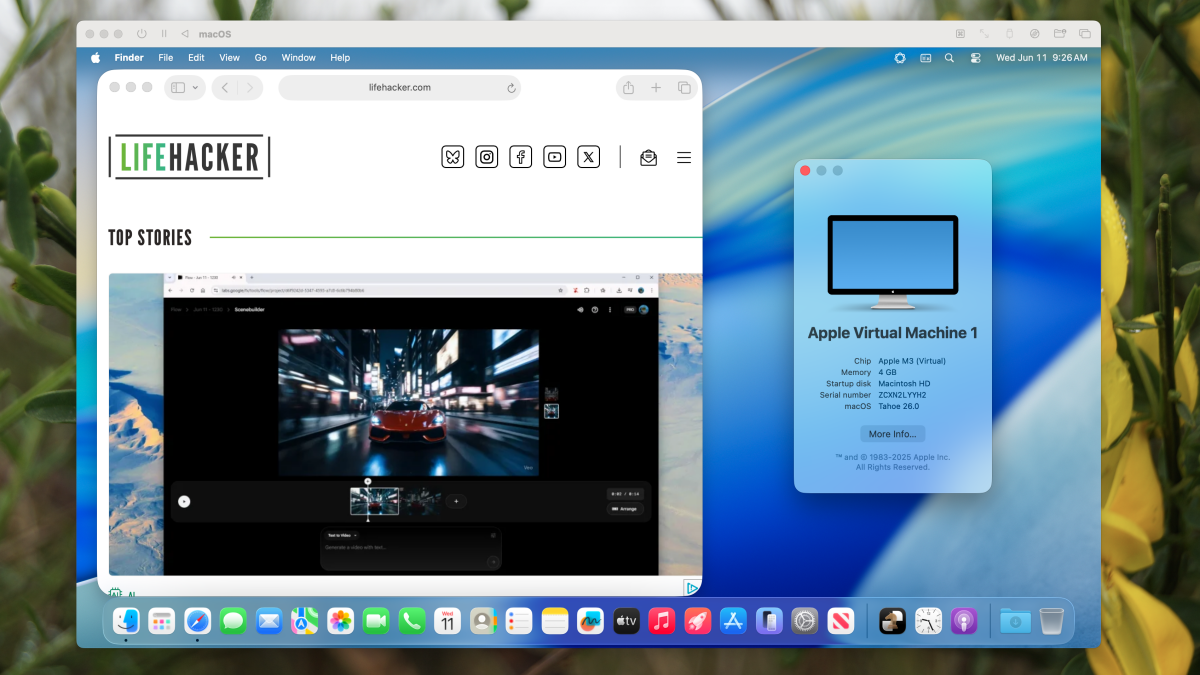Open Safari from the Dock
The width and height of the screenshot is (1200, 675).
197,621
